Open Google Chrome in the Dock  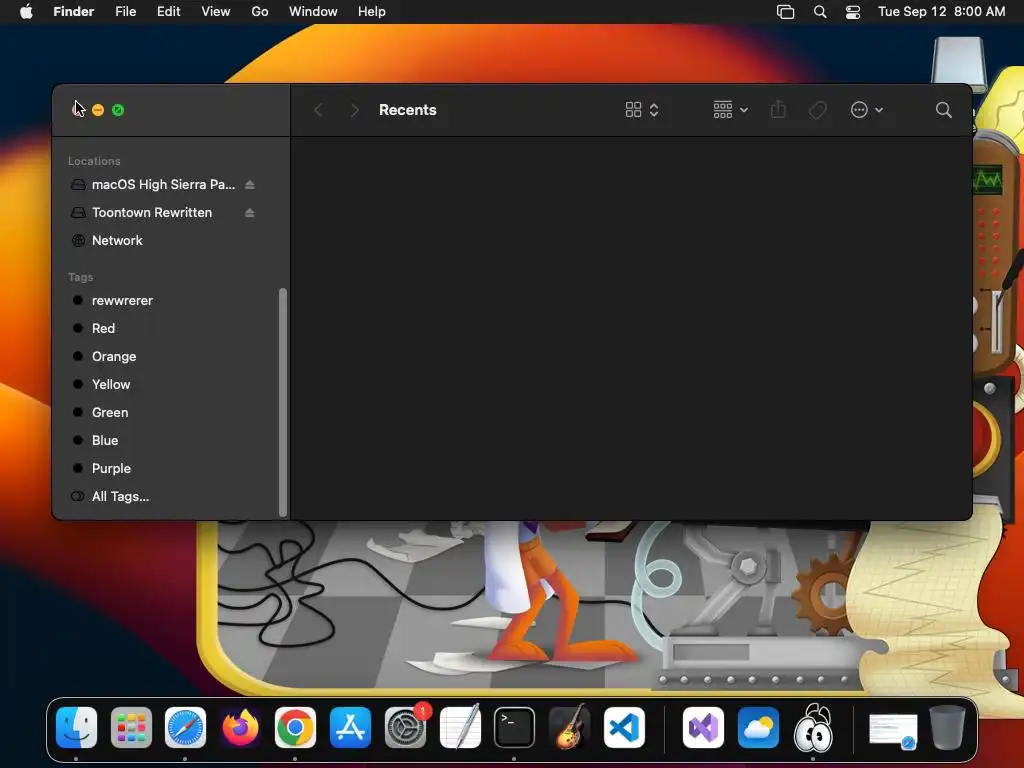click(x=295, y=728)
